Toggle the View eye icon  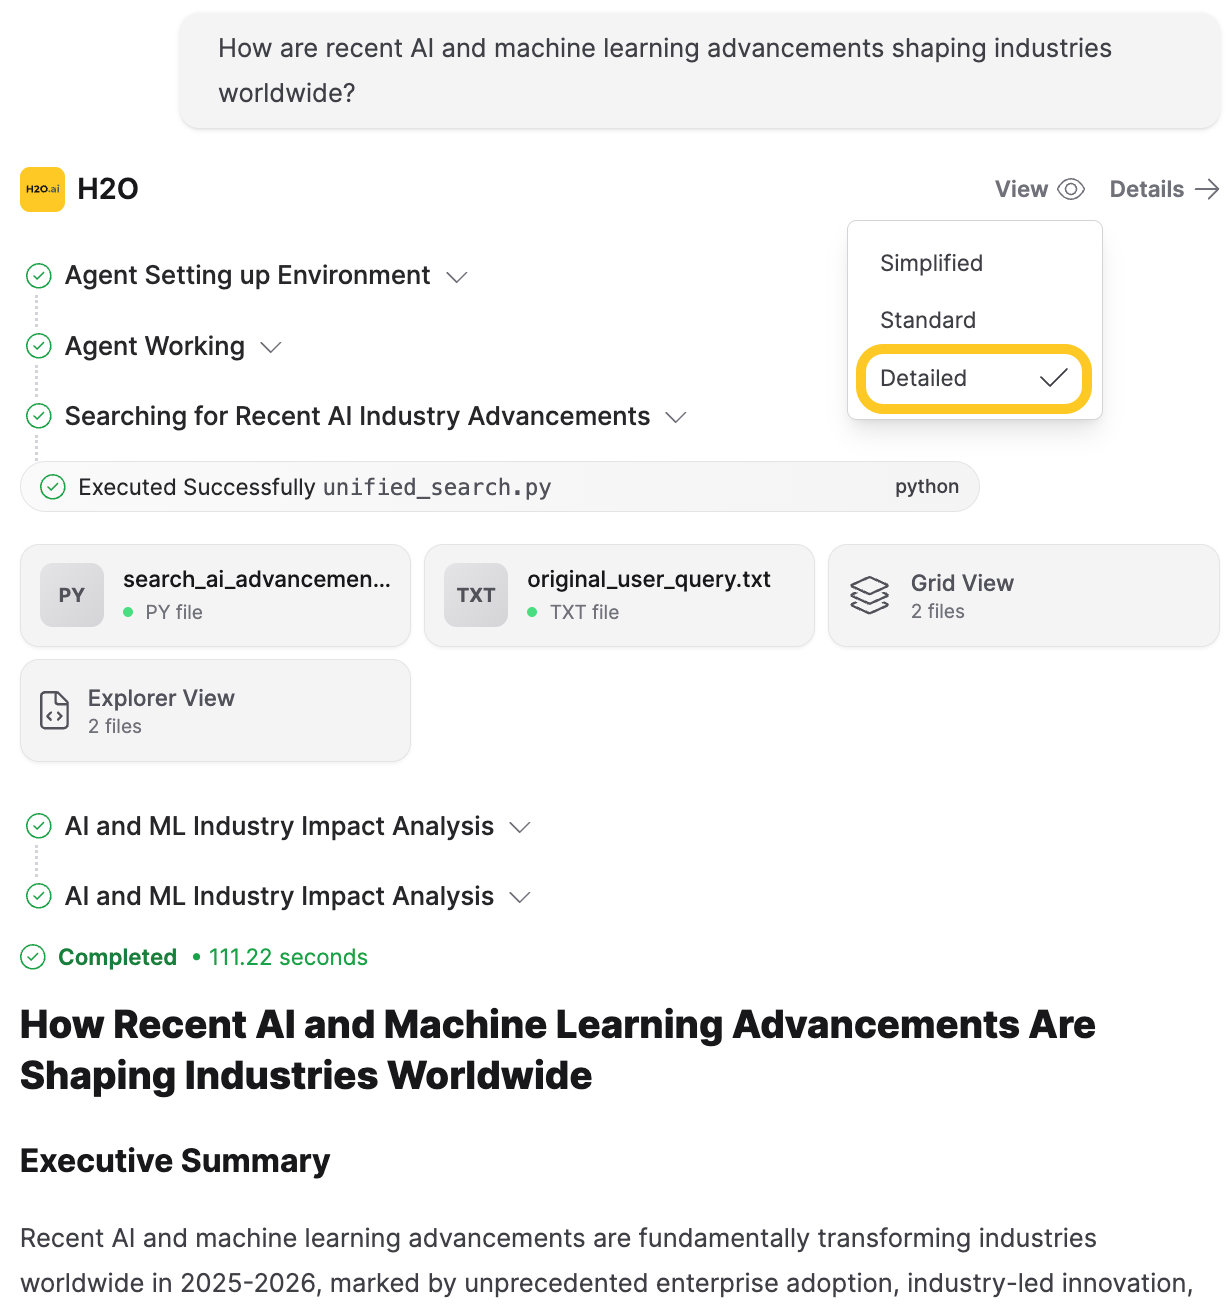(x=1071, y=189)
